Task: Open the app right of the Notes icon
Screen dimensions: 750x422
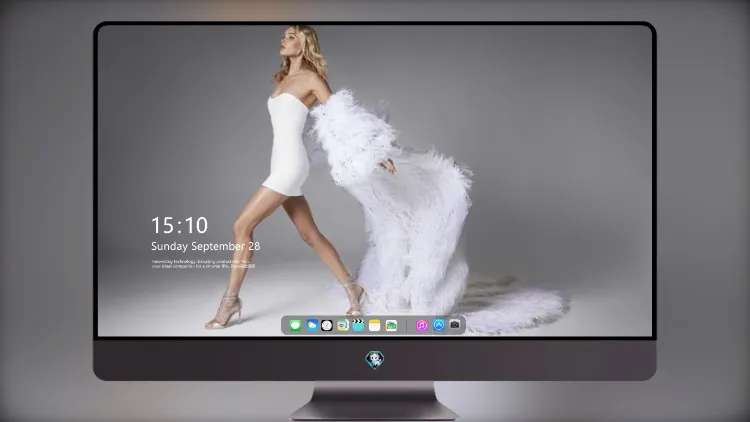Action: (391, 326)
